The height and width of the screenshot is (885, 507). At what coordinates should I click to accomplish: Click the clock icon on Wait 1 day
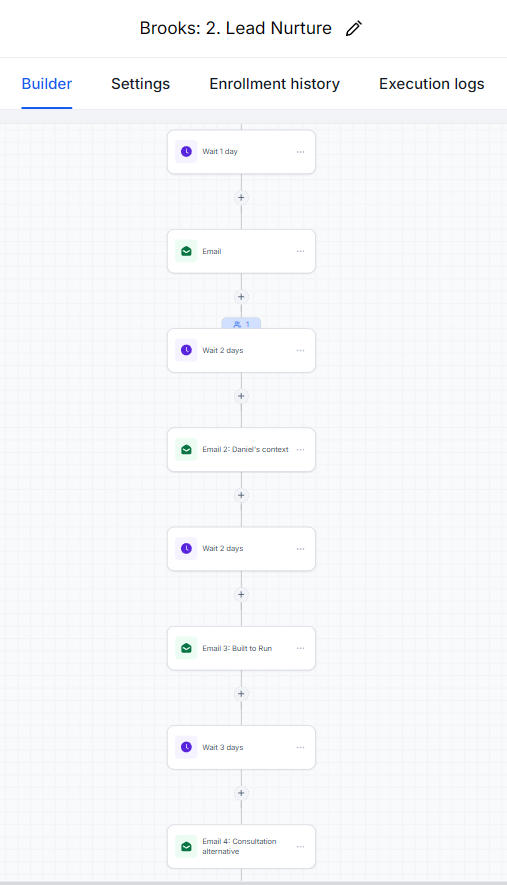tap(186, 152)
